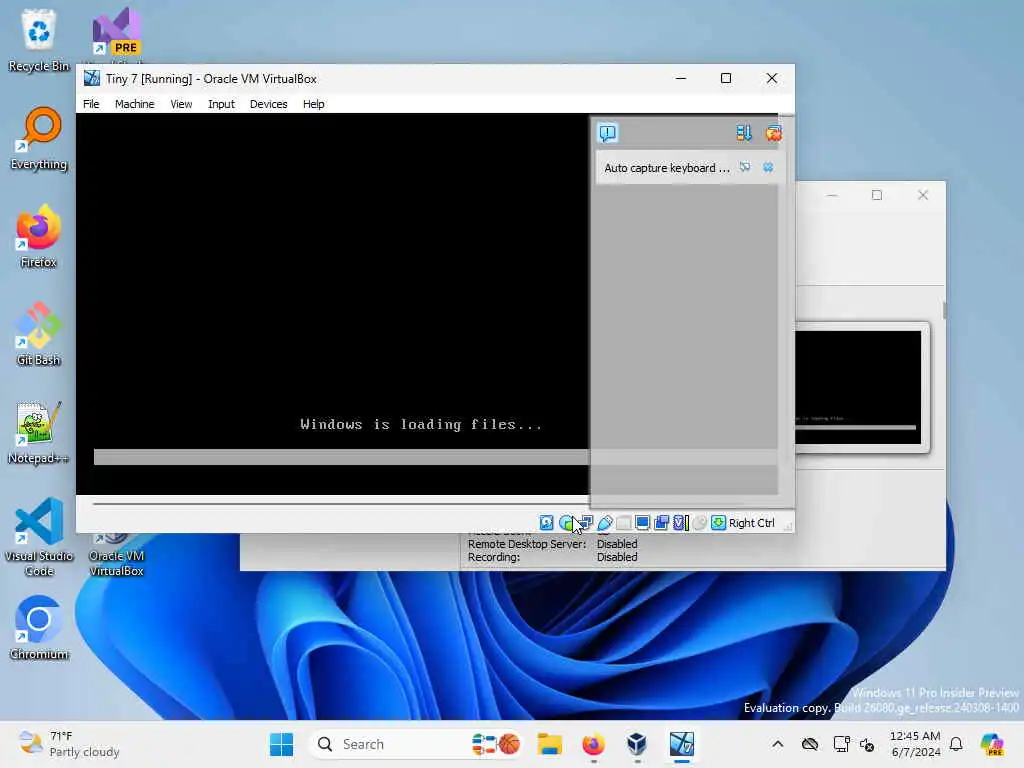This screenshot has height=768, width=1024.
Task: Click 'Remote Desktop Server:' label in VirtualBox Manager
Action: pyautogui.click(x=527, y=543)
